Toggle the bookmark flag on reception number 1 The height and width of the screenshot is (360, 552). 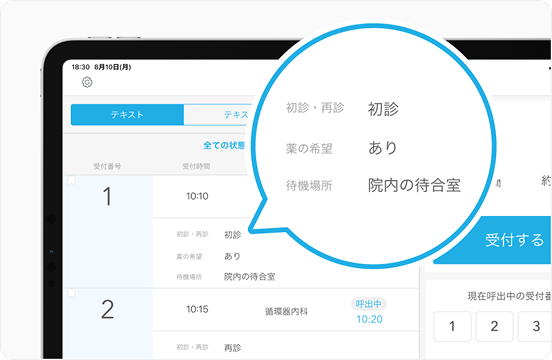pyautogui.click(x=71, y=181)
